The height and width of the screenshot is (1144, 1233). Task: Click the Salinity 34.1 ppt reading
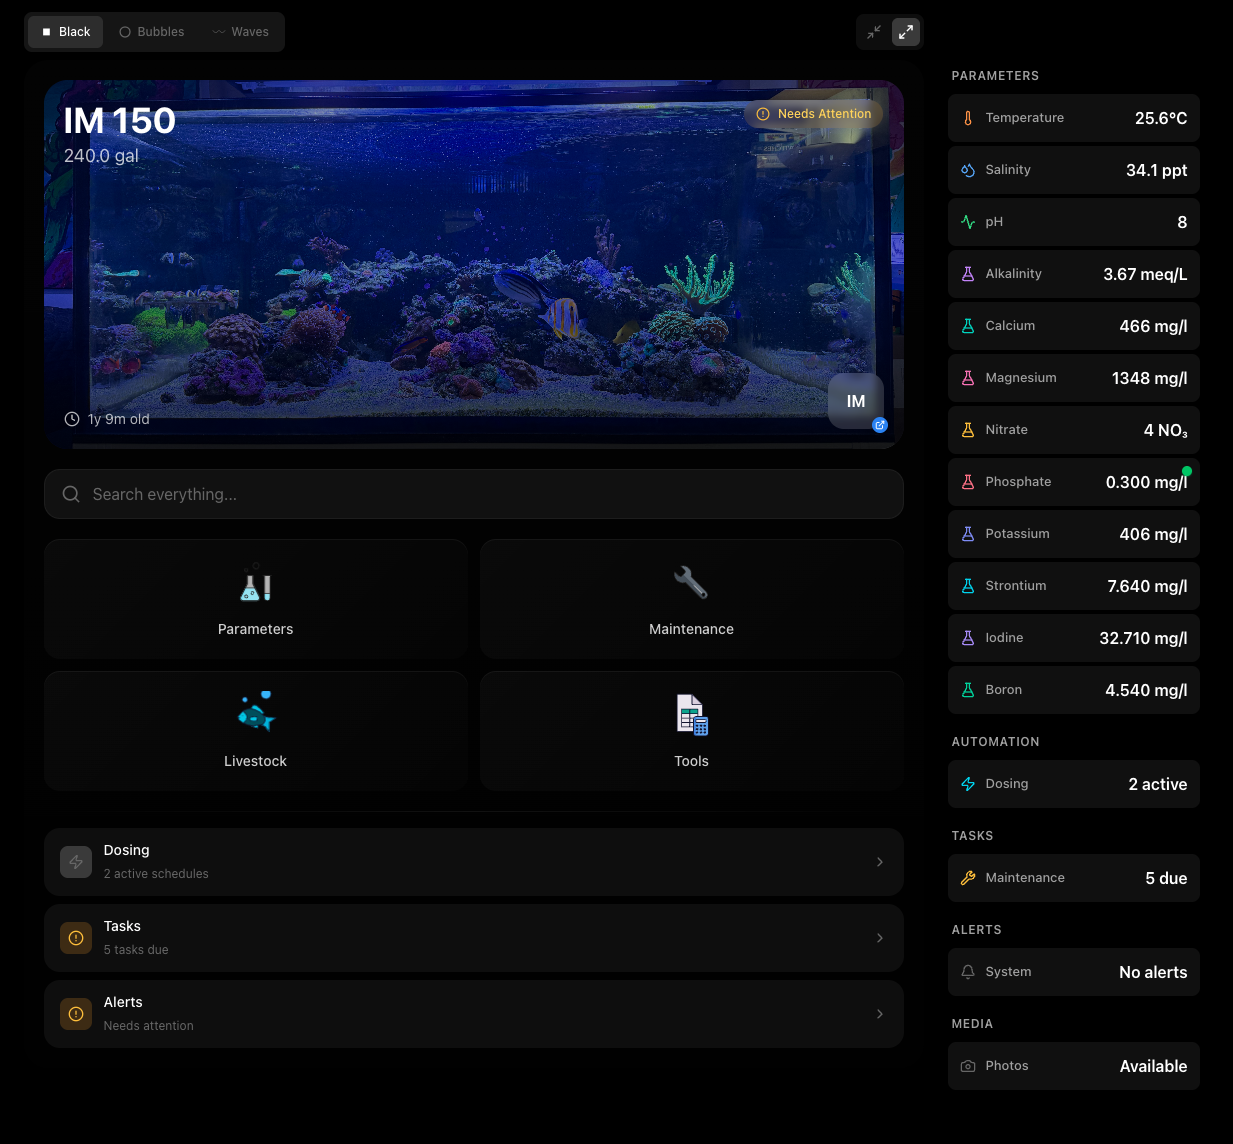click(1157, 170)
